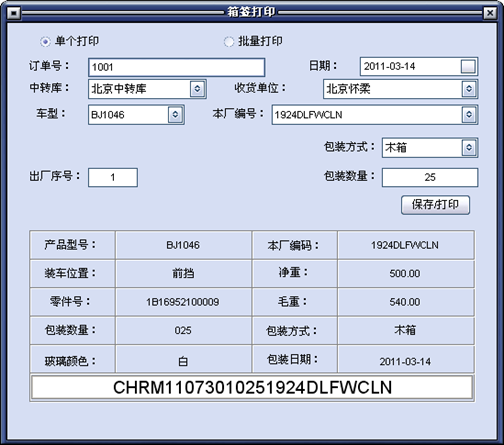Focus the 订单号 input field with 1001
The image size is (504, 445).
click(x=177, y=67)
